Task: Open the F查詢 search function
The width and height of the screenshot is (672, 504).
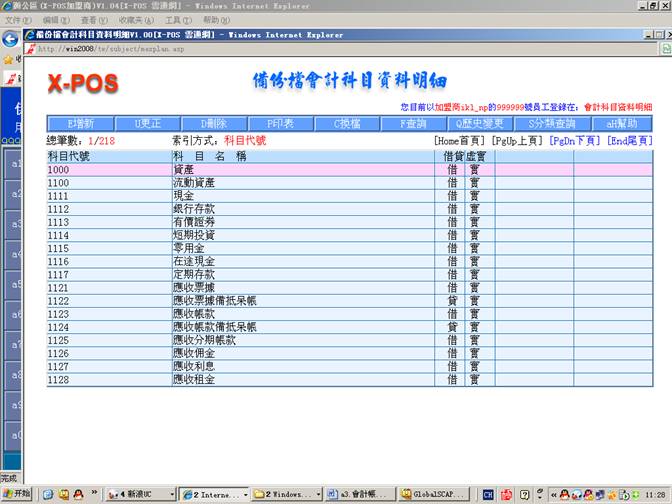Action: 414,124
